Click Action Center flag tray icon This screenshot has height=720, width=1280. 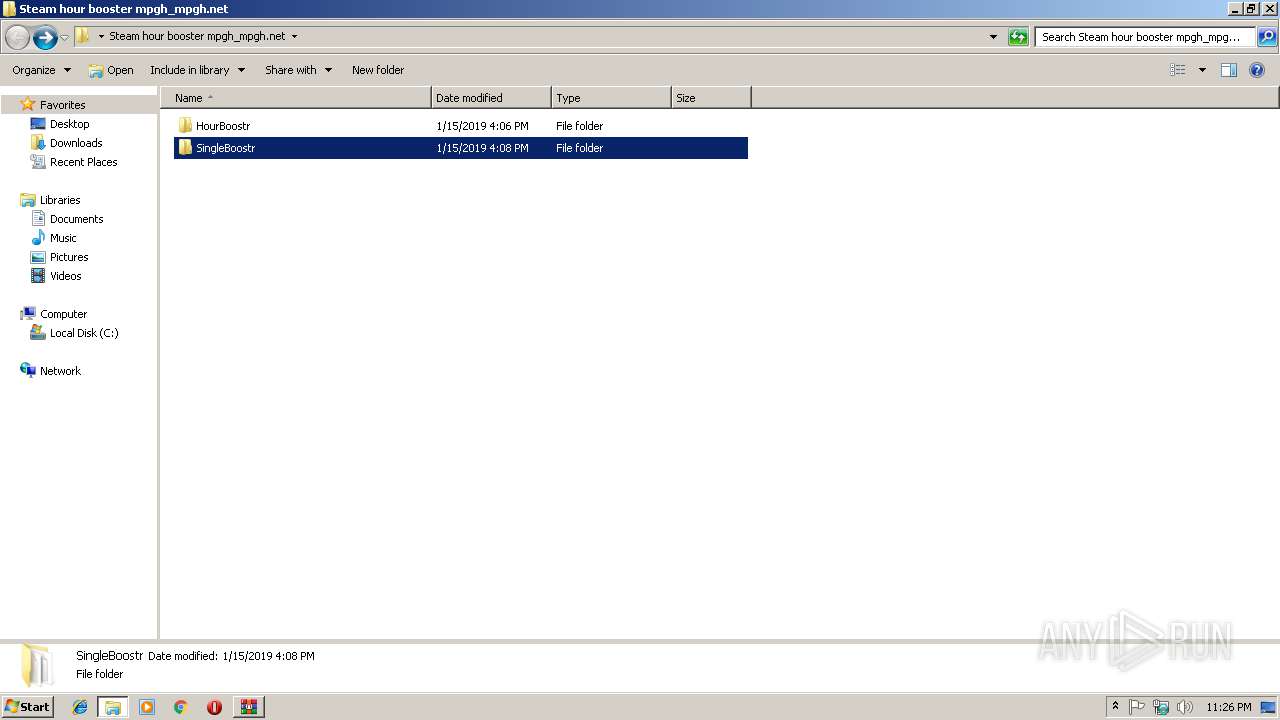tap(1137, 707)
